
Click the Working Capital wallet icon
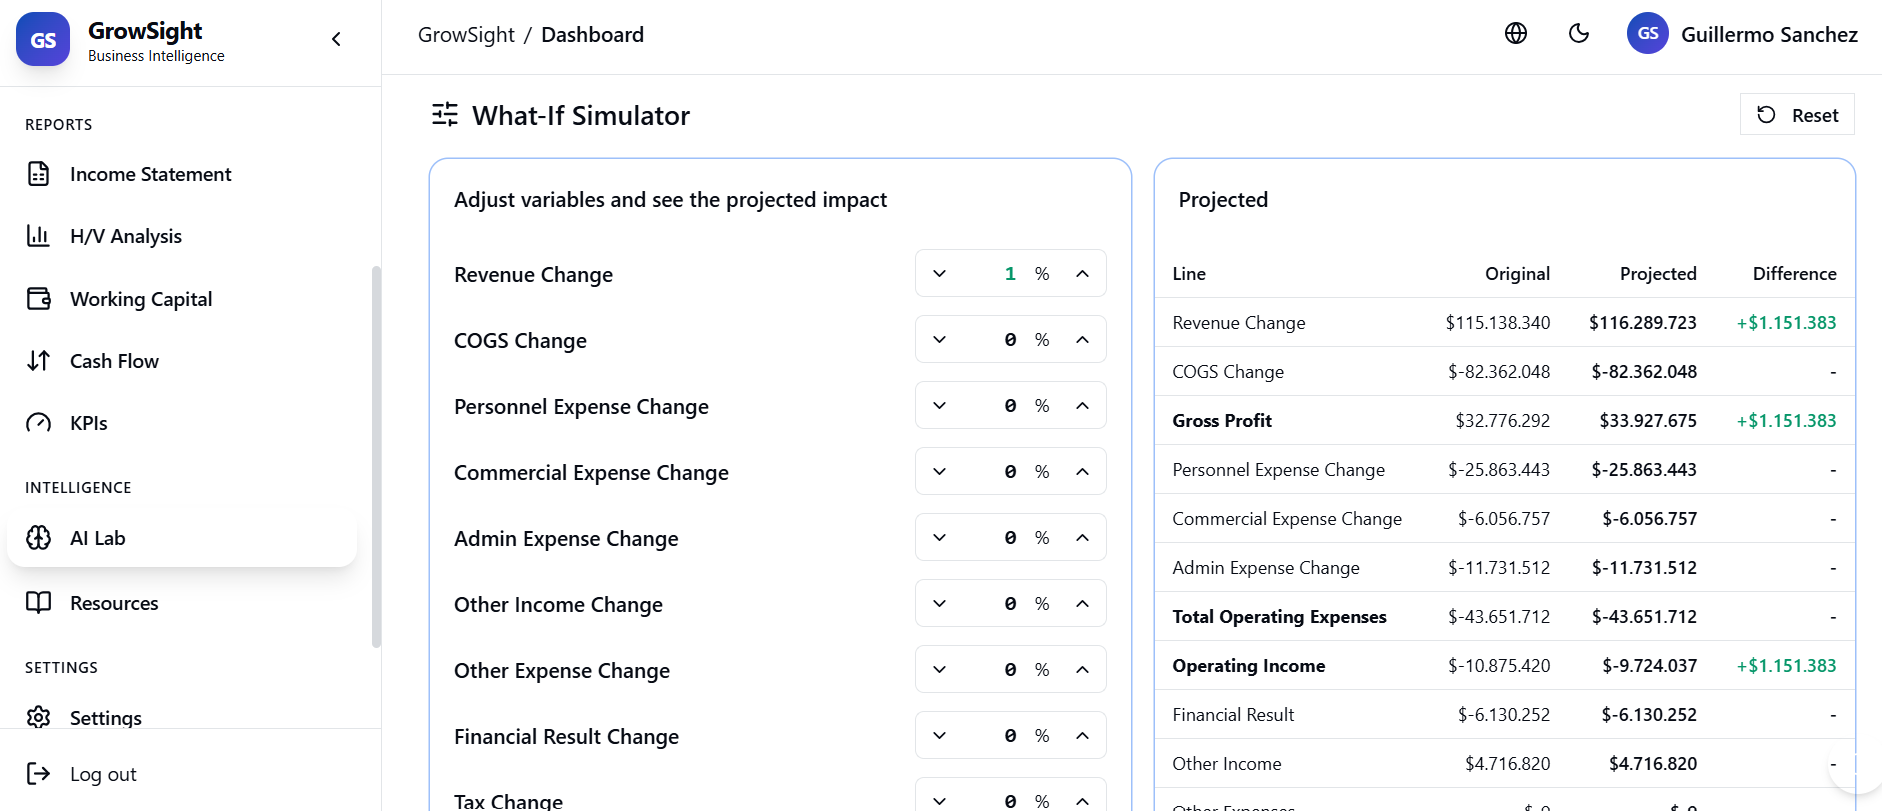(x=38, y=299)
